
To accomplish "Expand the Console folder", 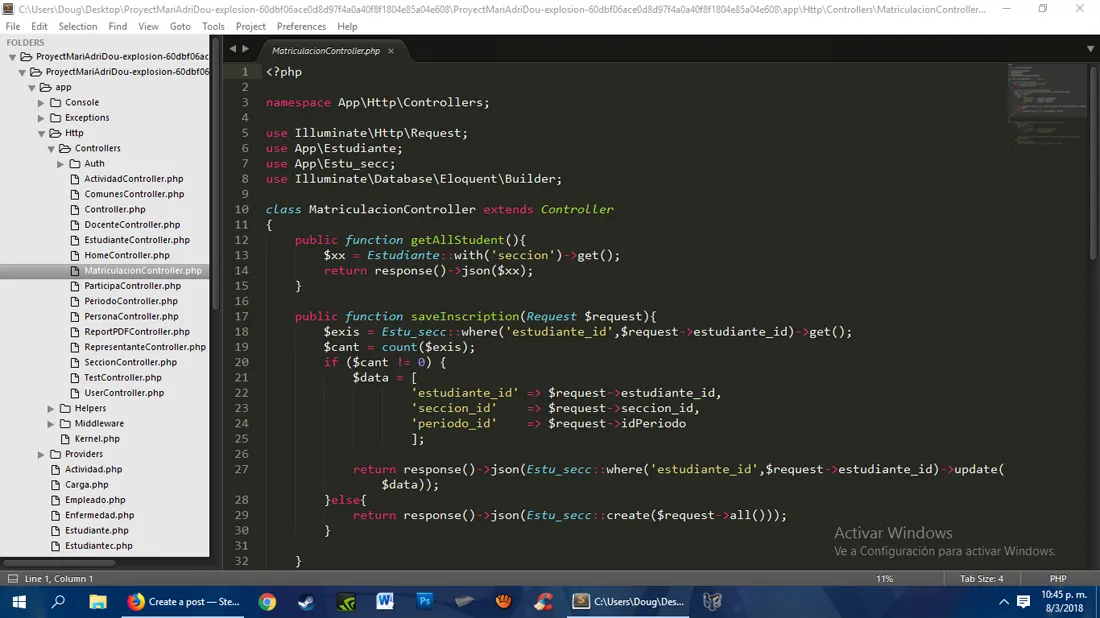I will [41, 103].
